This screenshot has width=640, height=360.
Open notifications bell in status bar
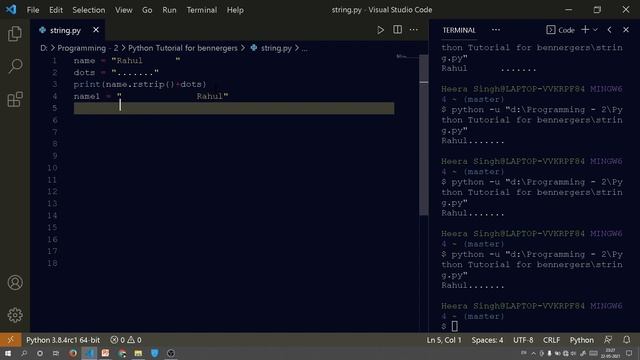pos(627,340)
